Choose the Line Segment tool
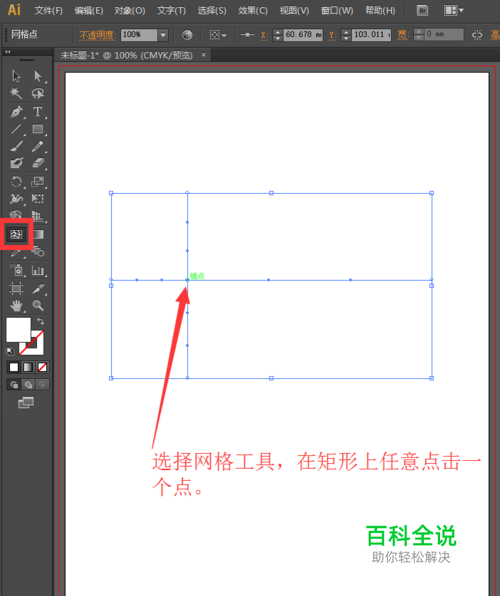The image size is (500, 596). [x=16, y=129]
